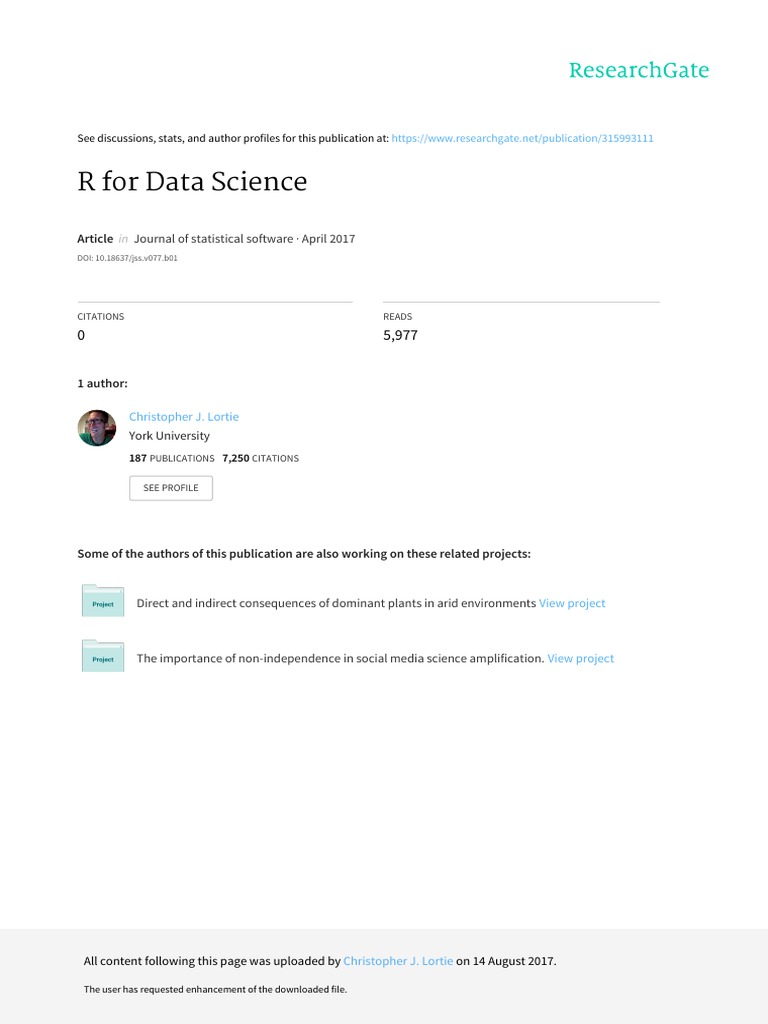
Task: Click the "Direct and indirect consequences" project title
Action: (336, 603)
